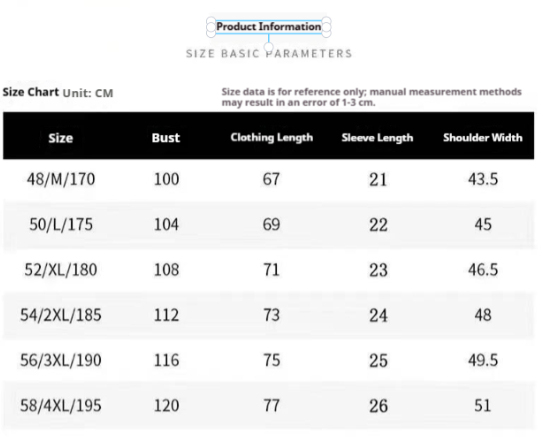Click the middle-left handle of Product Information box
The image size is (551, 438).
pyautogui.click(x=211, y=27)
